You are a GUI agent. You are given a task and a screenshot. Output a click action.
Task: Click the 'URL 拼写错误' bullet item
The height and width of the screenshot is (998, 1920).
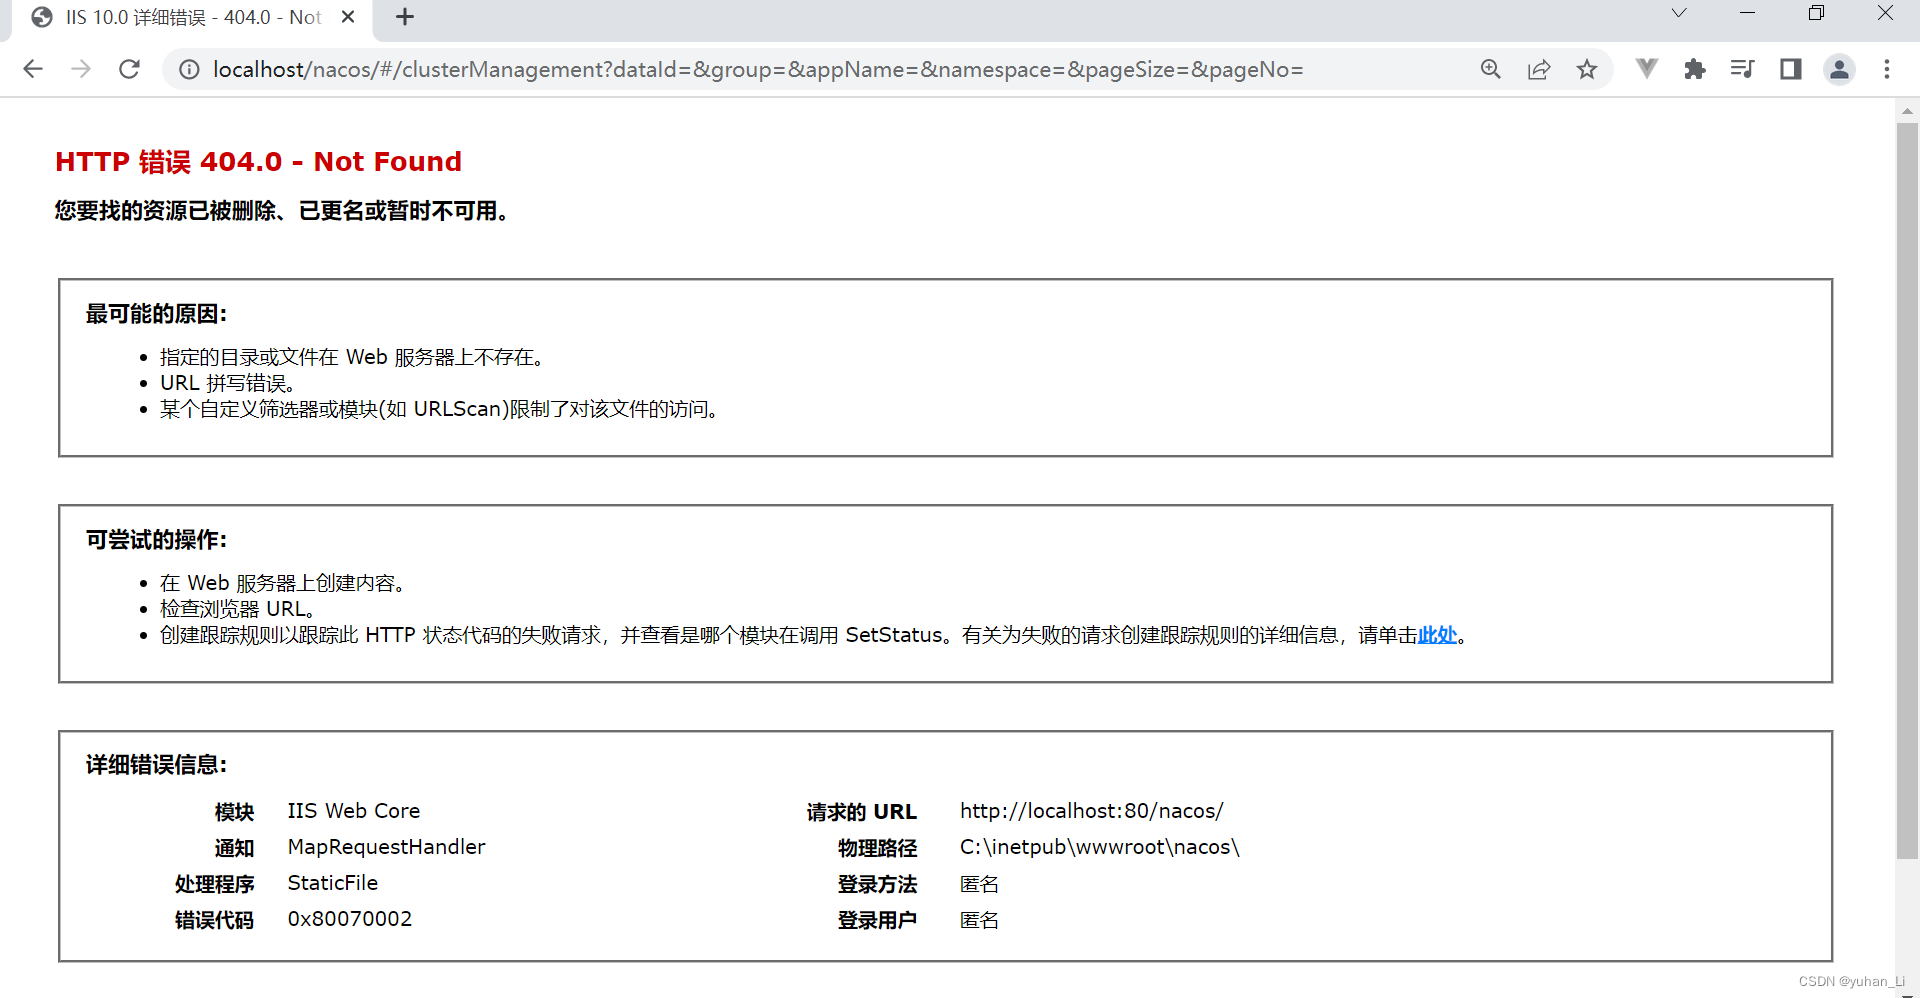tap(227, 383)
